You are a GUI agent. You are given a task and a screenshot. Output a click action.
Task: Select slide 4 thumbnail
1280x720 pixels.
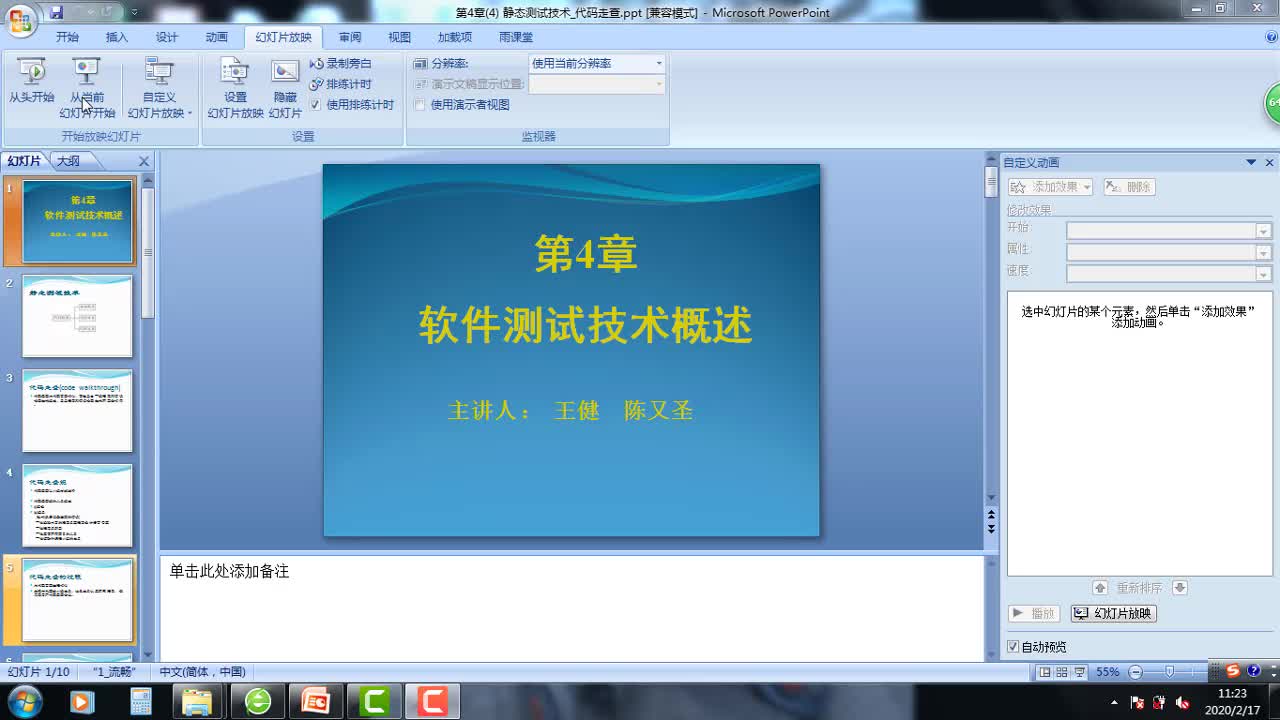pyautogui.click(x=77, y=506)
